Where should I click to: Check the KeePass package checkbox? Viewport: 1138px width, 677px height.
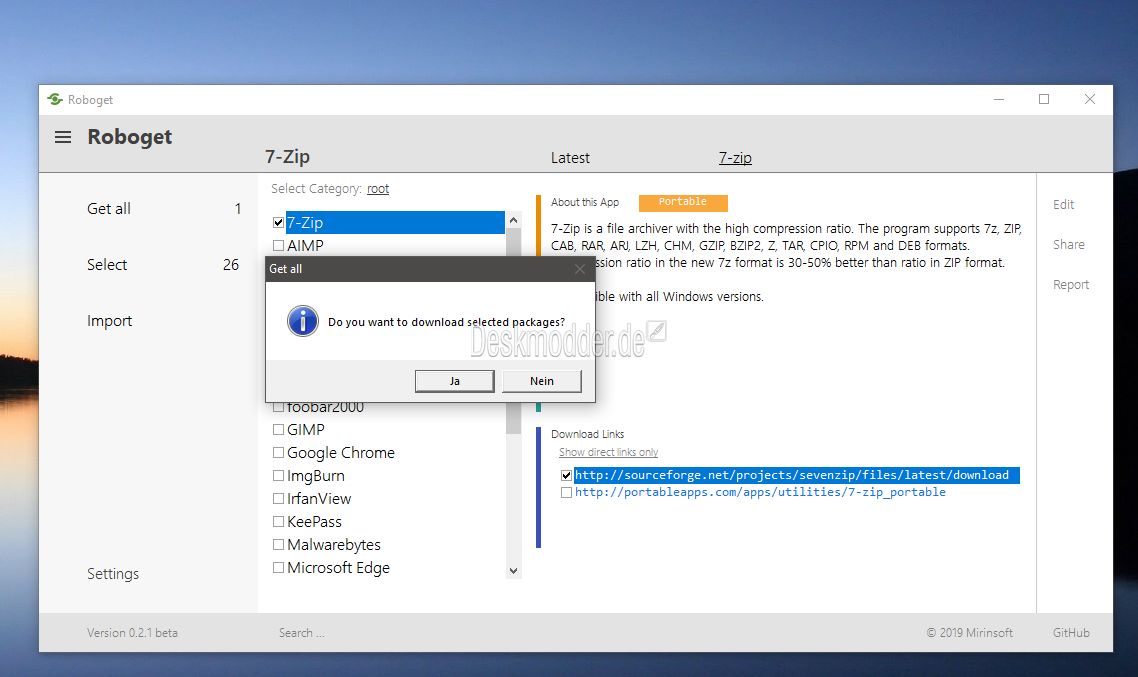[278, 522]
